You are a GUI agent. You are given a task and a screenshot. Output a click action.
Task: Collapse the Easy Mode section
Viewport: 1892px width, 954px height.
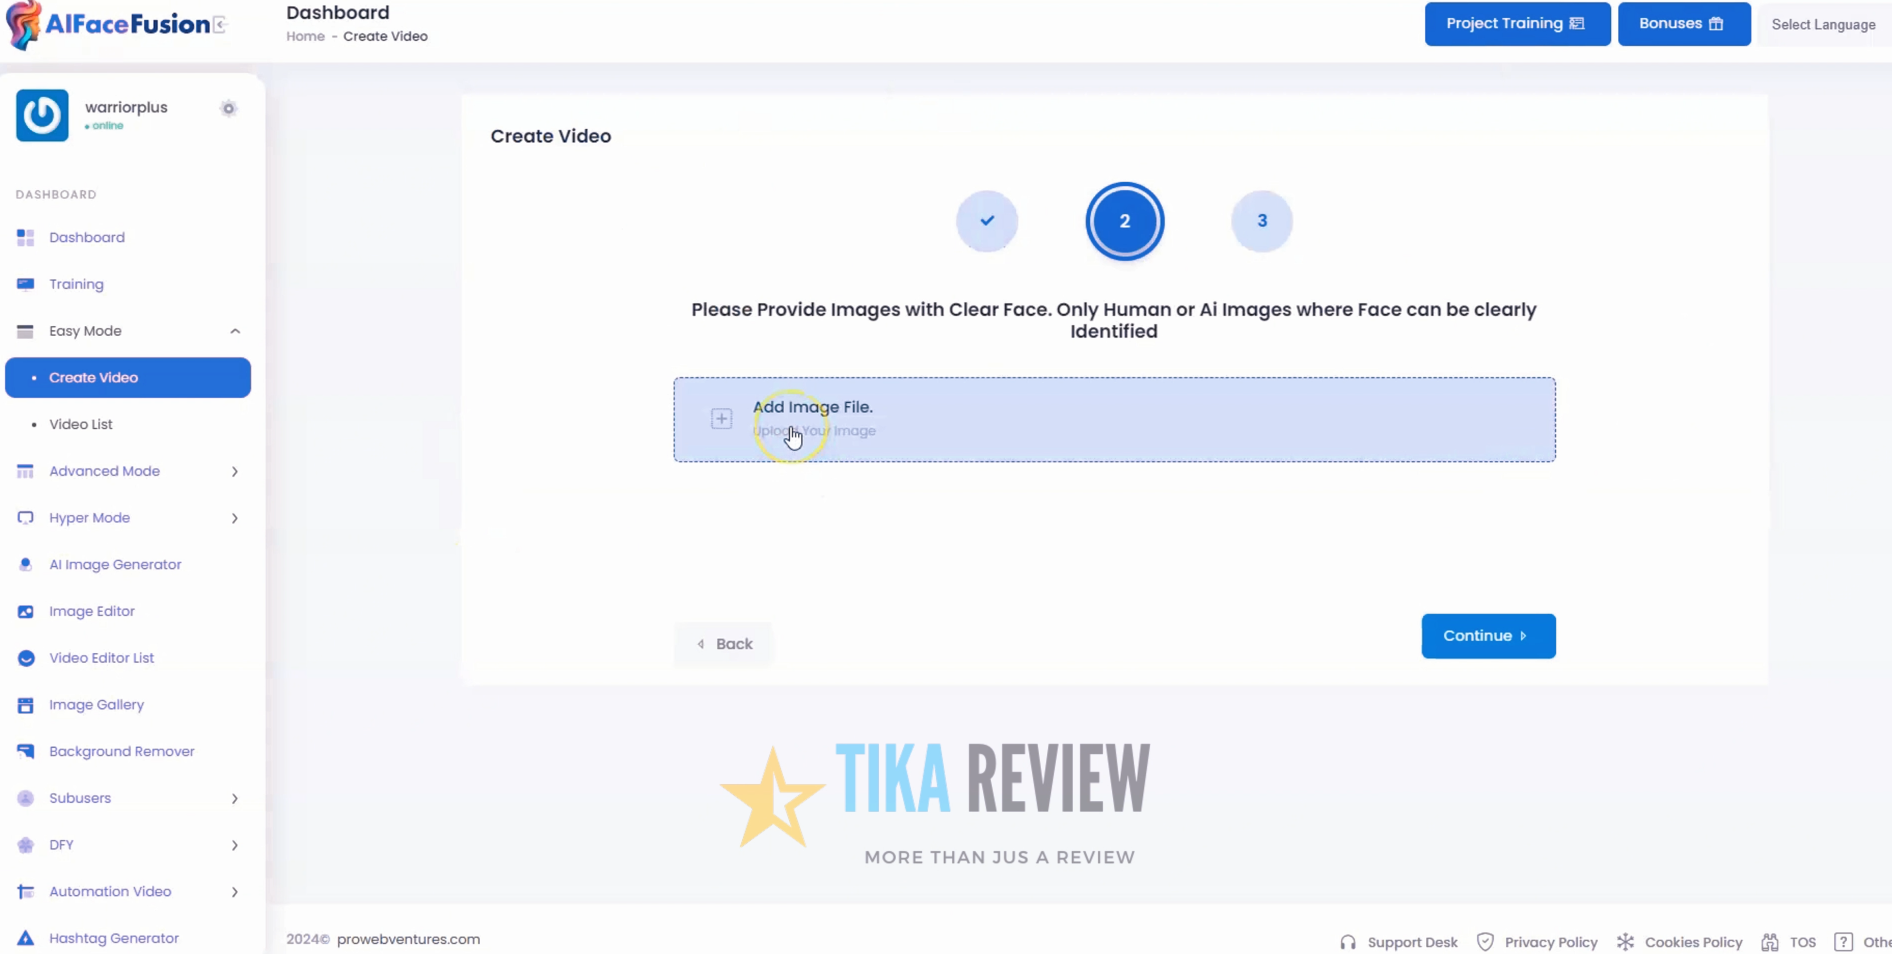tap(236, 331)
